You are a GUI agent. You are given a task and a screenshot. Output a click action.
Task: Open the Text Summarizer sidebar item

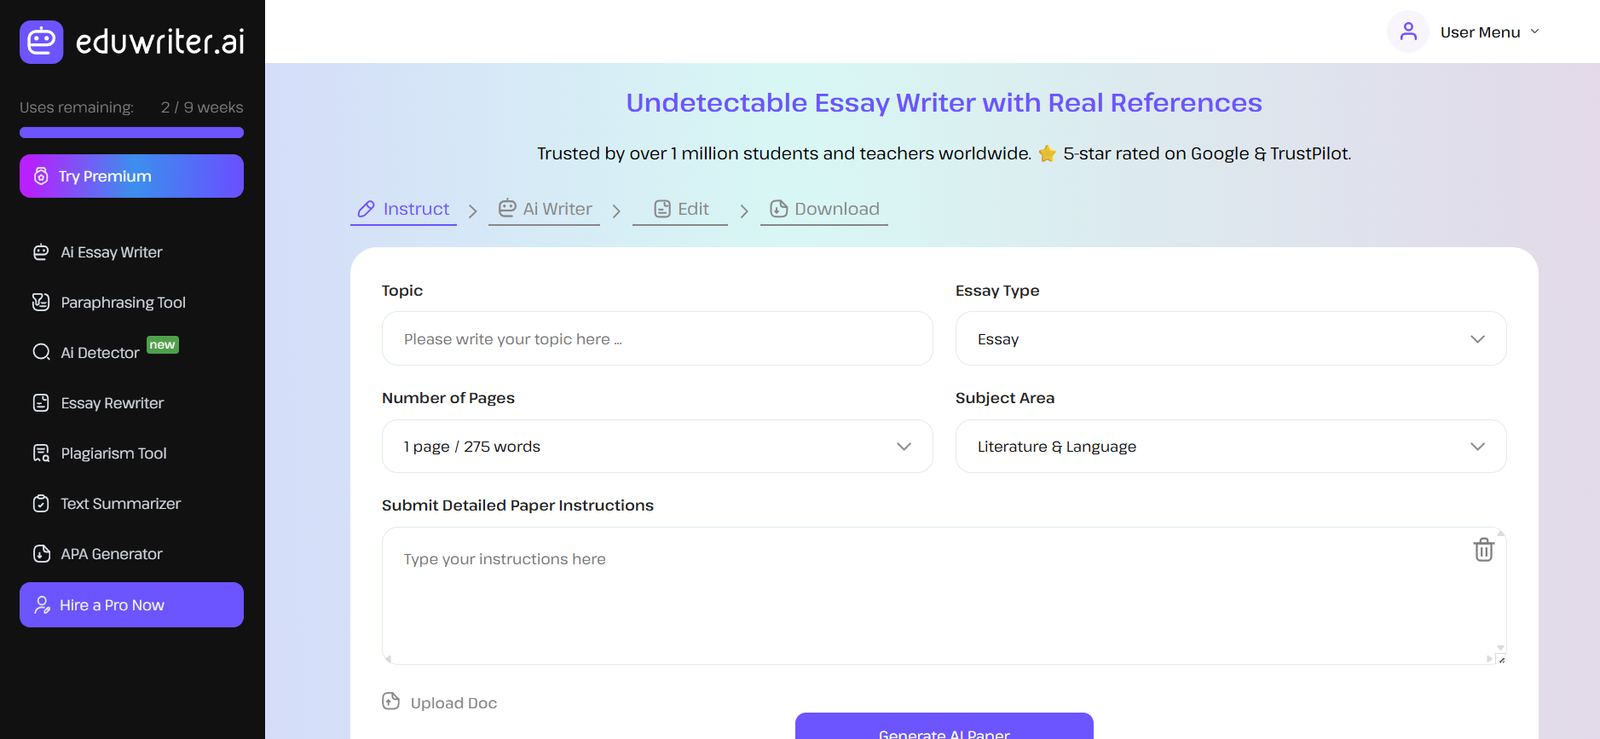120,504
